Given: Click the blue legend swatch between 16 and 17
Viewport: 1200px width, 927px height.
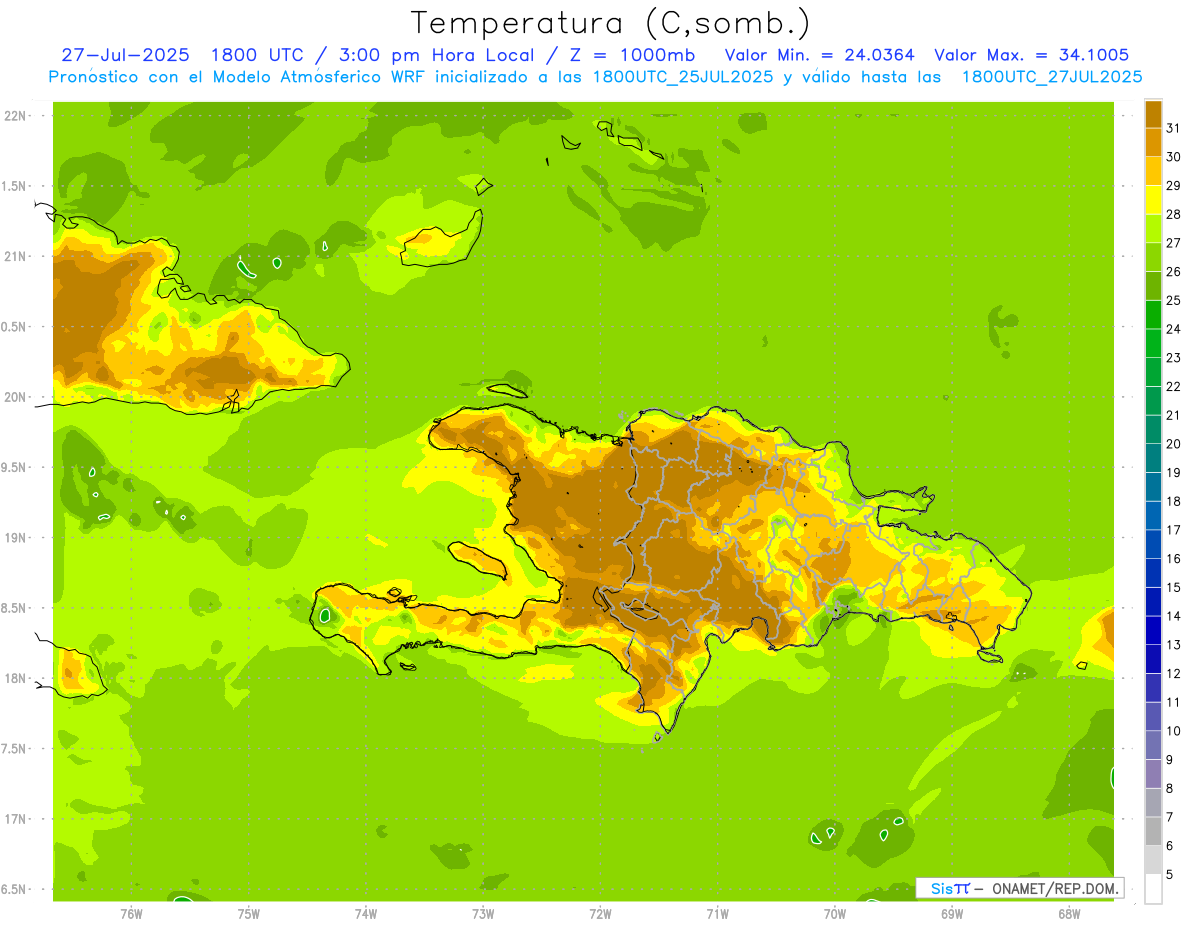Looking at the screenshot, I should tap(1153, 544).
